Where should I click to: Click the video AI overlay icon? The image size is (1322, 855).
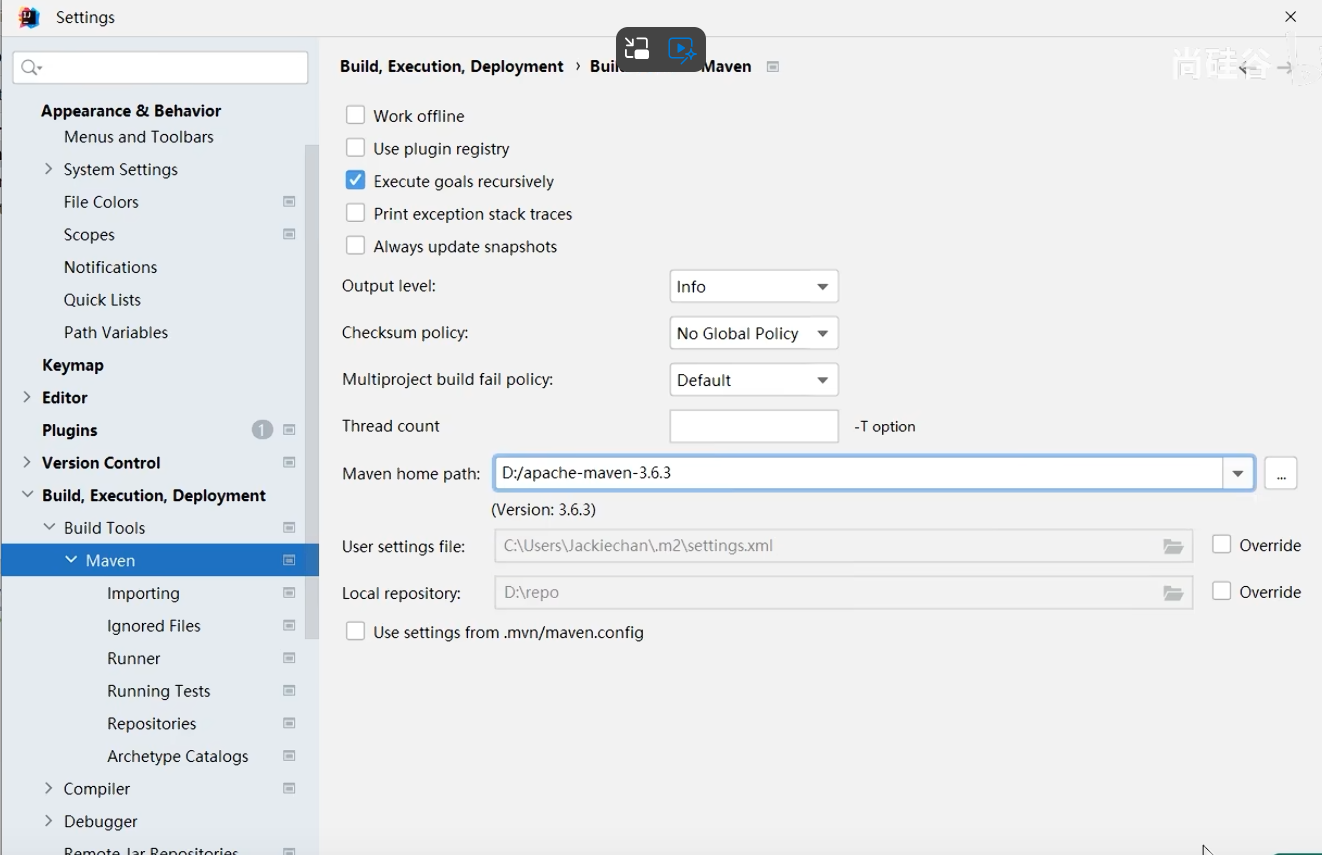click(x=682, y=49)
